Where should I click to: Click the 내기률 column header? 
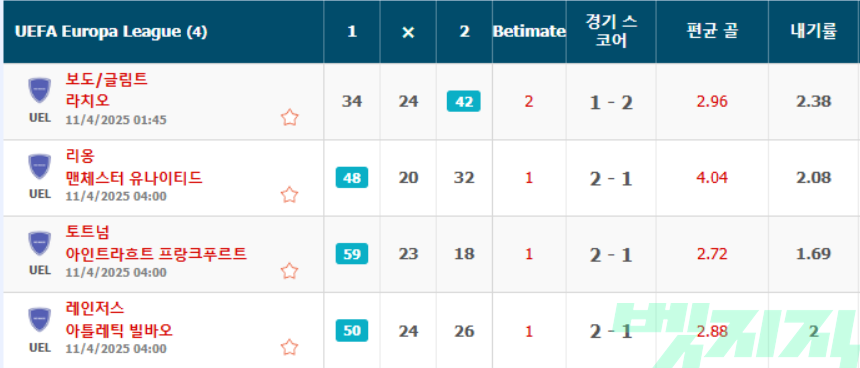(x=814, y=32)
